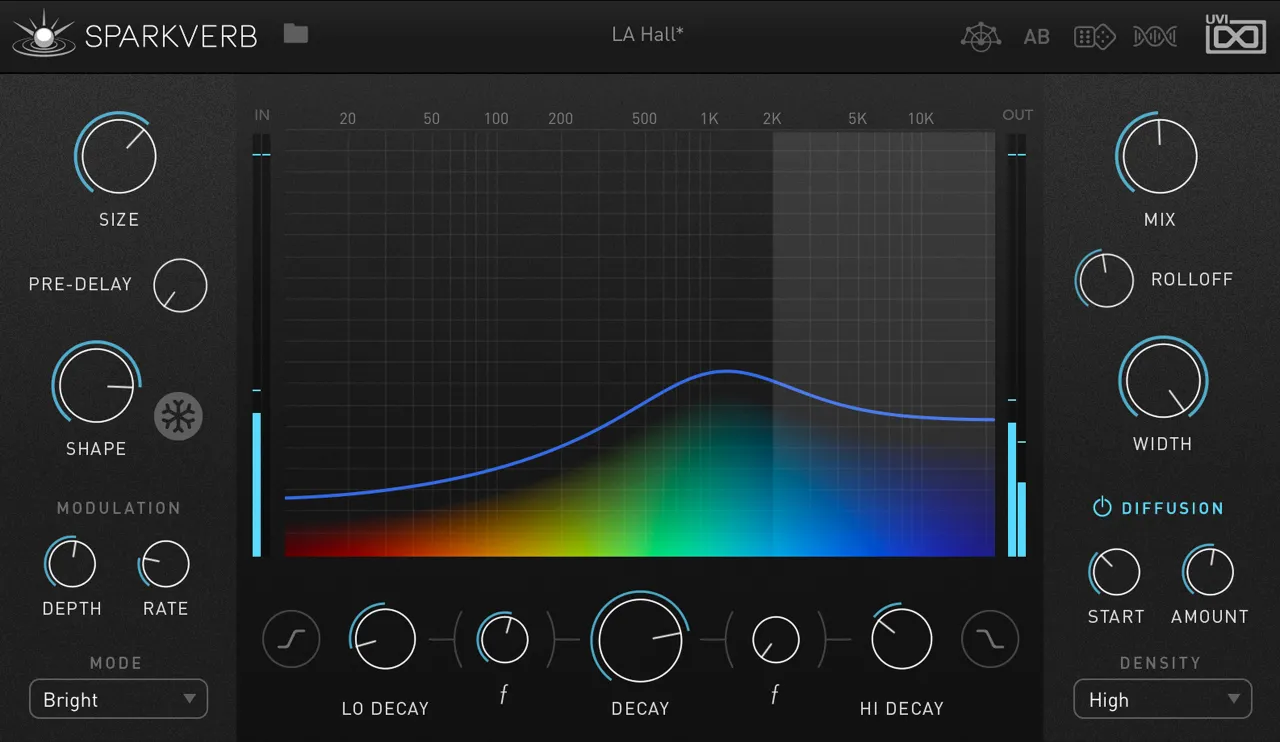The image size is (1280, 742).
Task: Click the Shape knob
Action: click(x=96, y=386)
